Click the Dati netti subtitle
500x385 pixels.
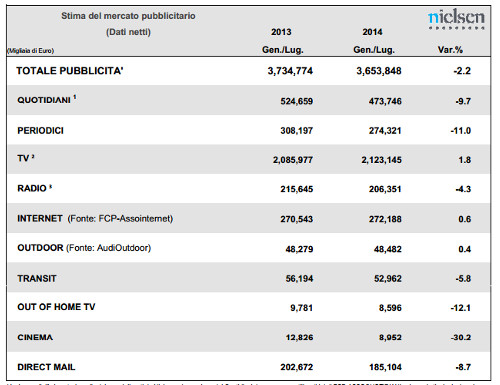pos(128,32)
